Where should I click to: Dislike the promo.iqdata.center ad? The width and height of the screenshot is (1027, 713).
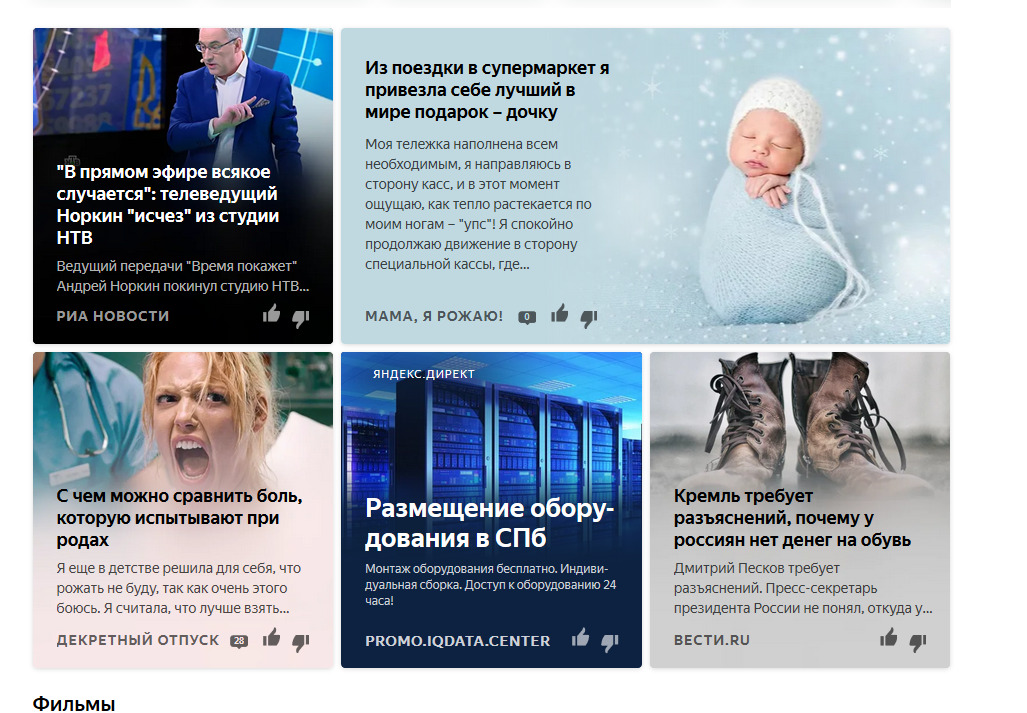click(610, 642)
